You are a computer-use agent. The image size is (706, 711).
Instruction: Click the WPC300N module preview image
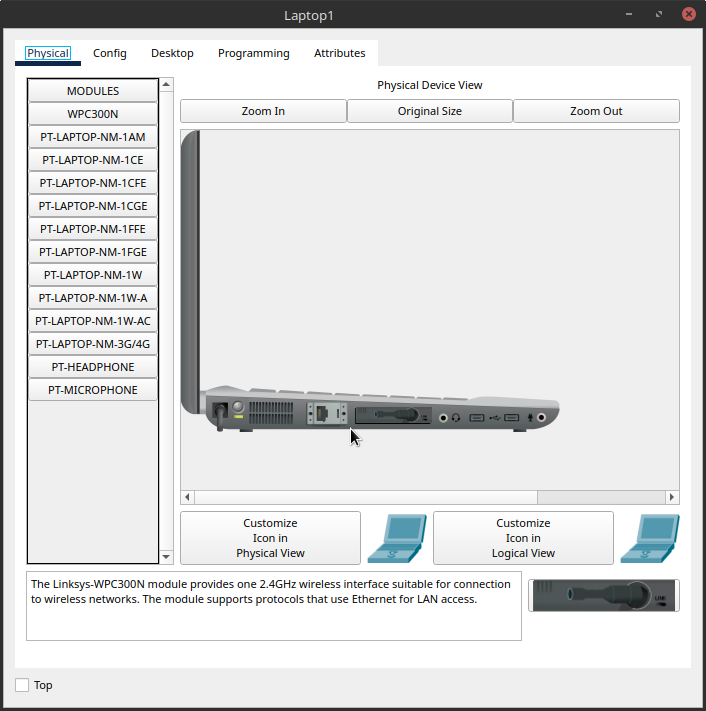[x=603, y=594]
